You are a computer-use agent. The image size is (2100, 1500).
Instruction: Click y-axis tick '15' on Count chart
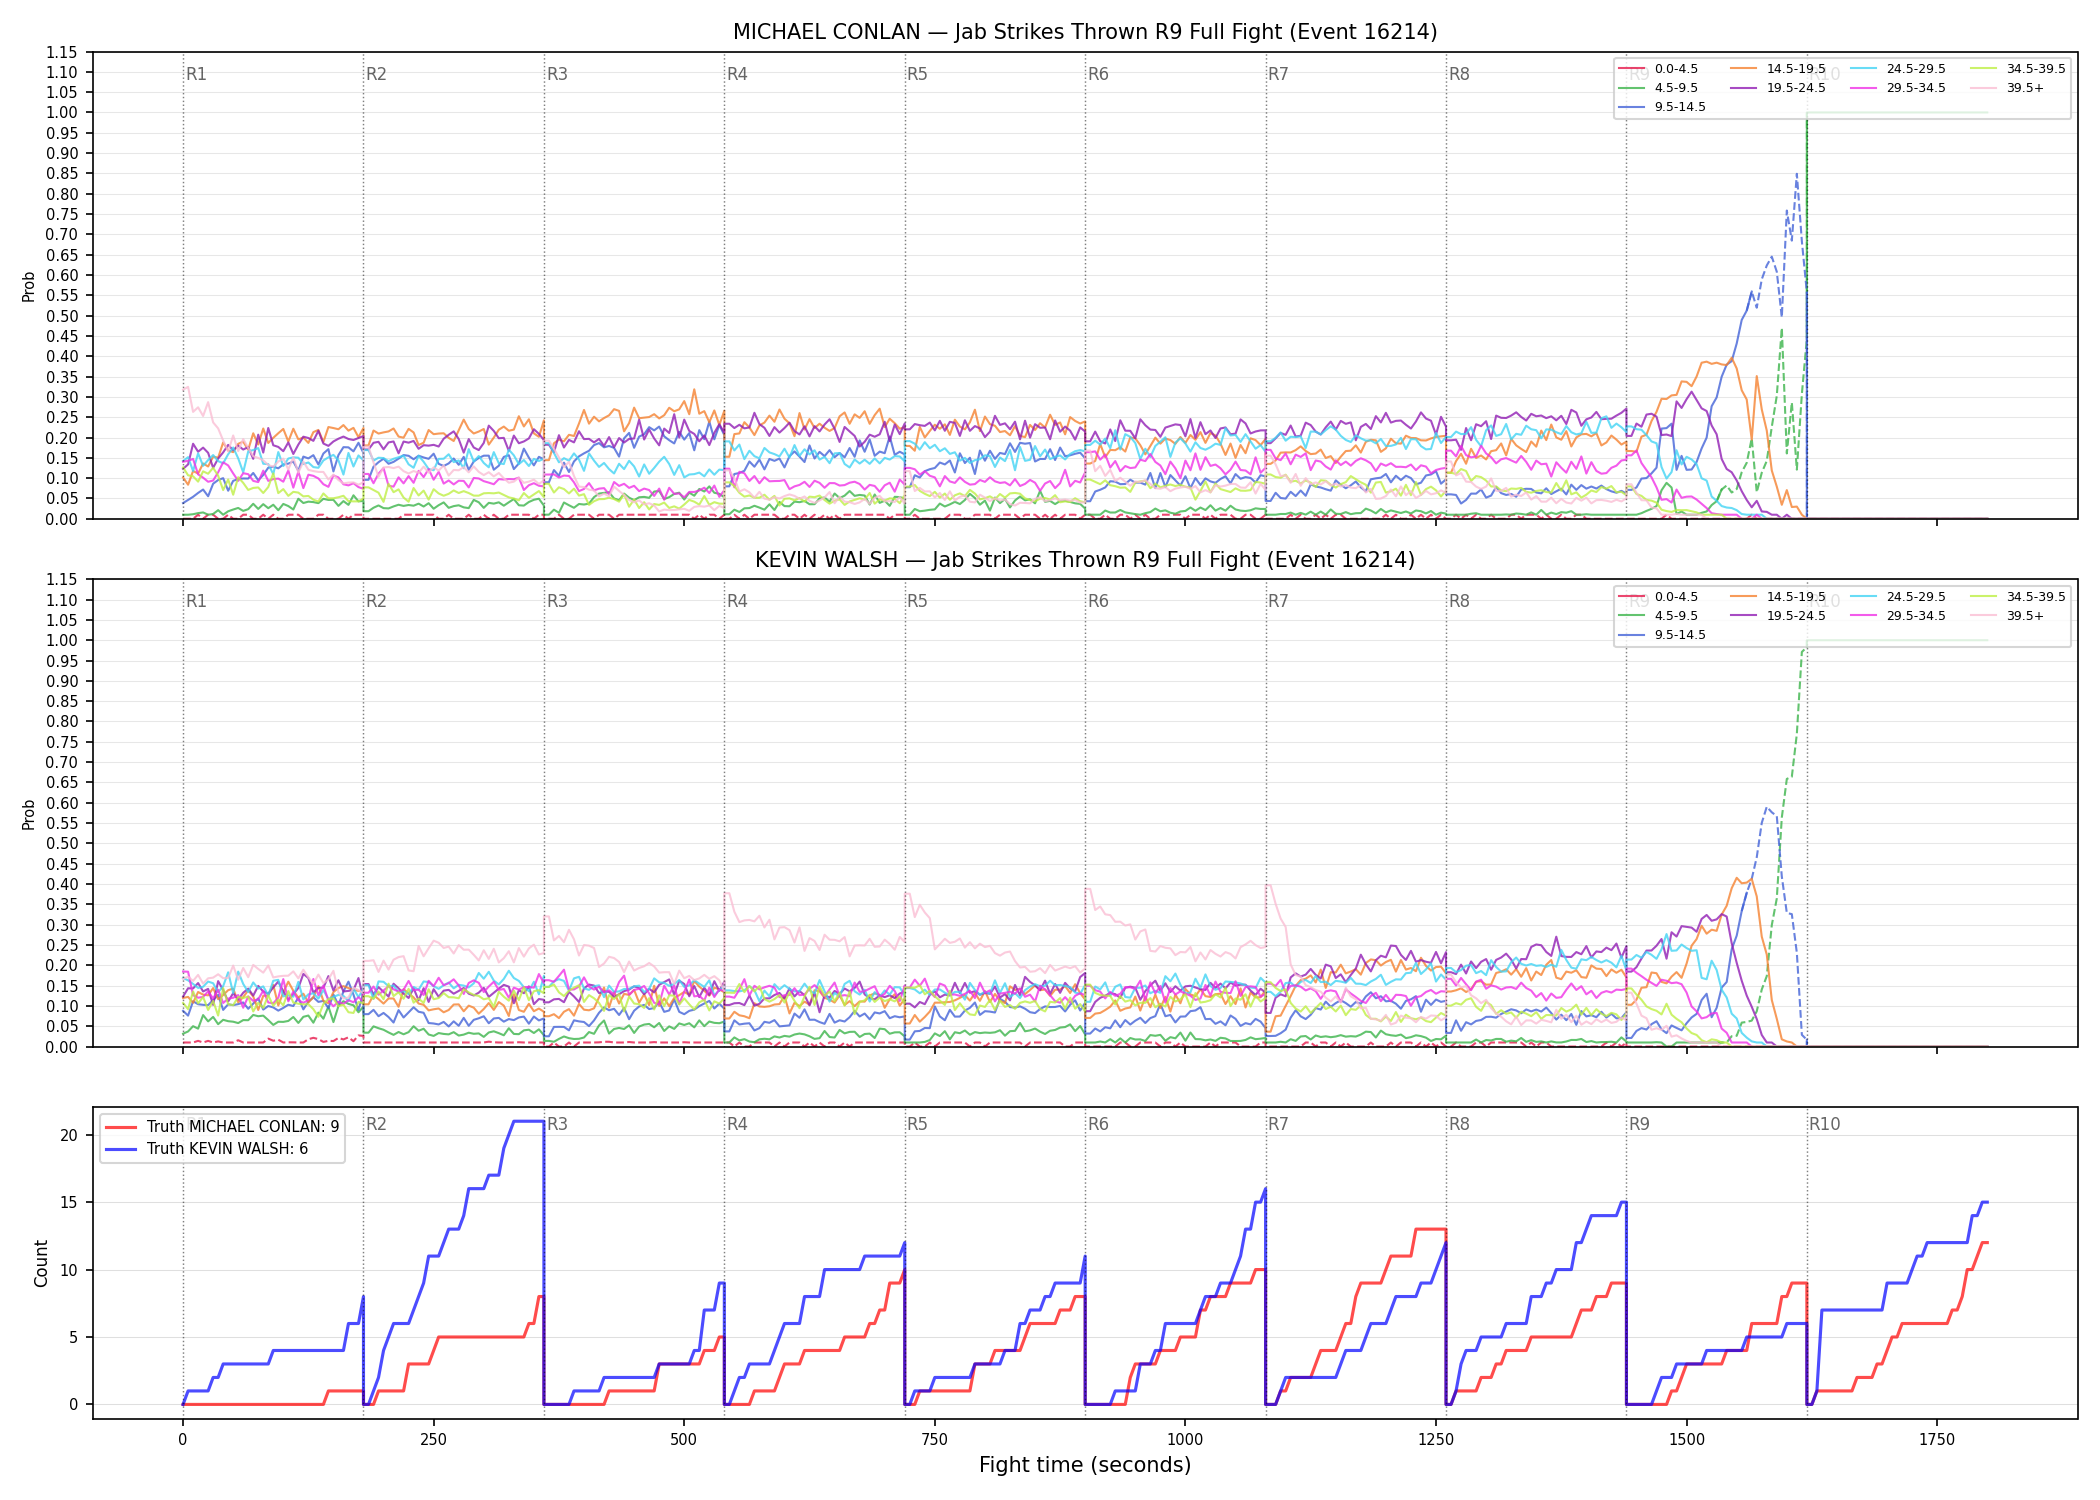(x=69, y=1202)
